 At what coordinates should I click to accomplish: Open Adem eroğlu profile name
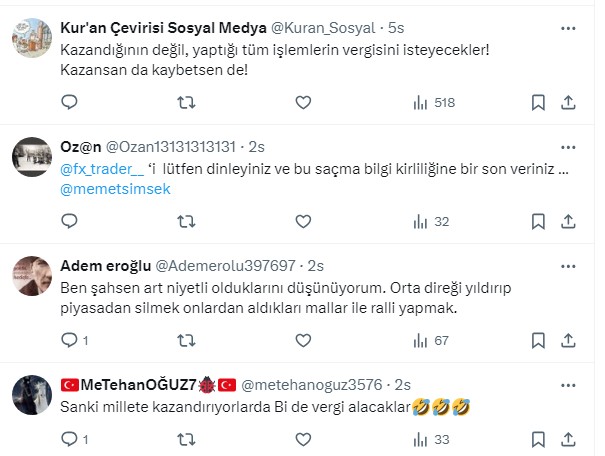pyautogui.click(x=103, y=265)
